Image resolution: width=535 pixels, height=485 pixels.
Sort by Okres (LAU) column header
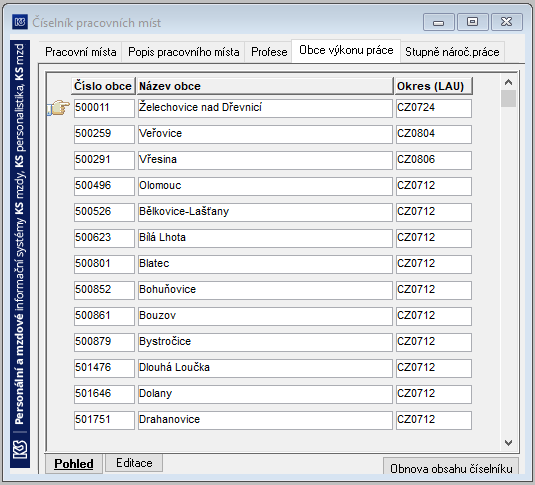click(434, 86)
